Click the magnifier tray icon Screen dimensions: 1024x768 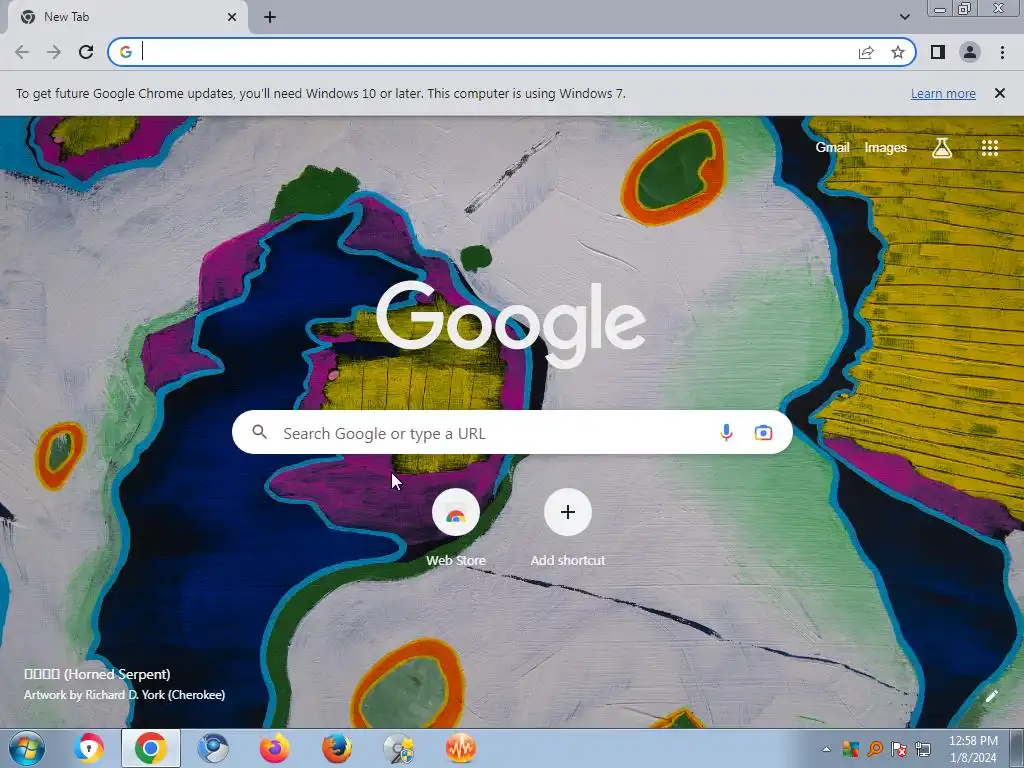[875, 749]
